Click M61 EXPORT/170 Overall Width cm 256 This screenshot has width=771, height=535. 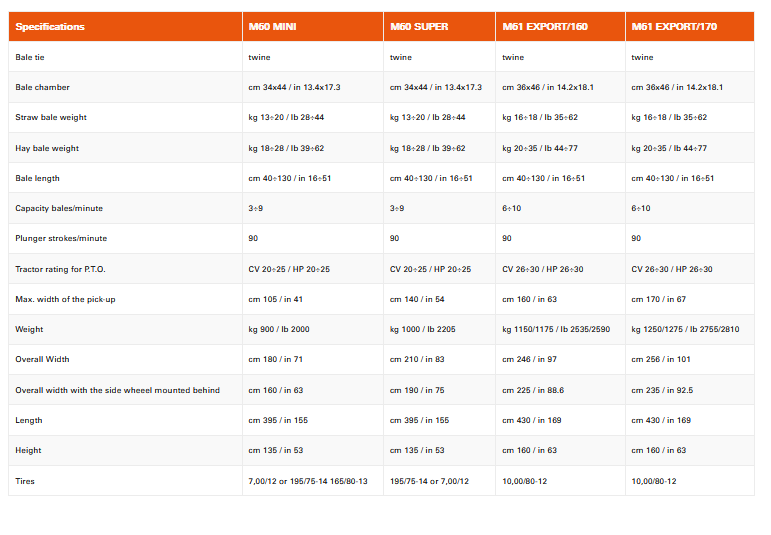pyautogui.click(x=660, y=359)
